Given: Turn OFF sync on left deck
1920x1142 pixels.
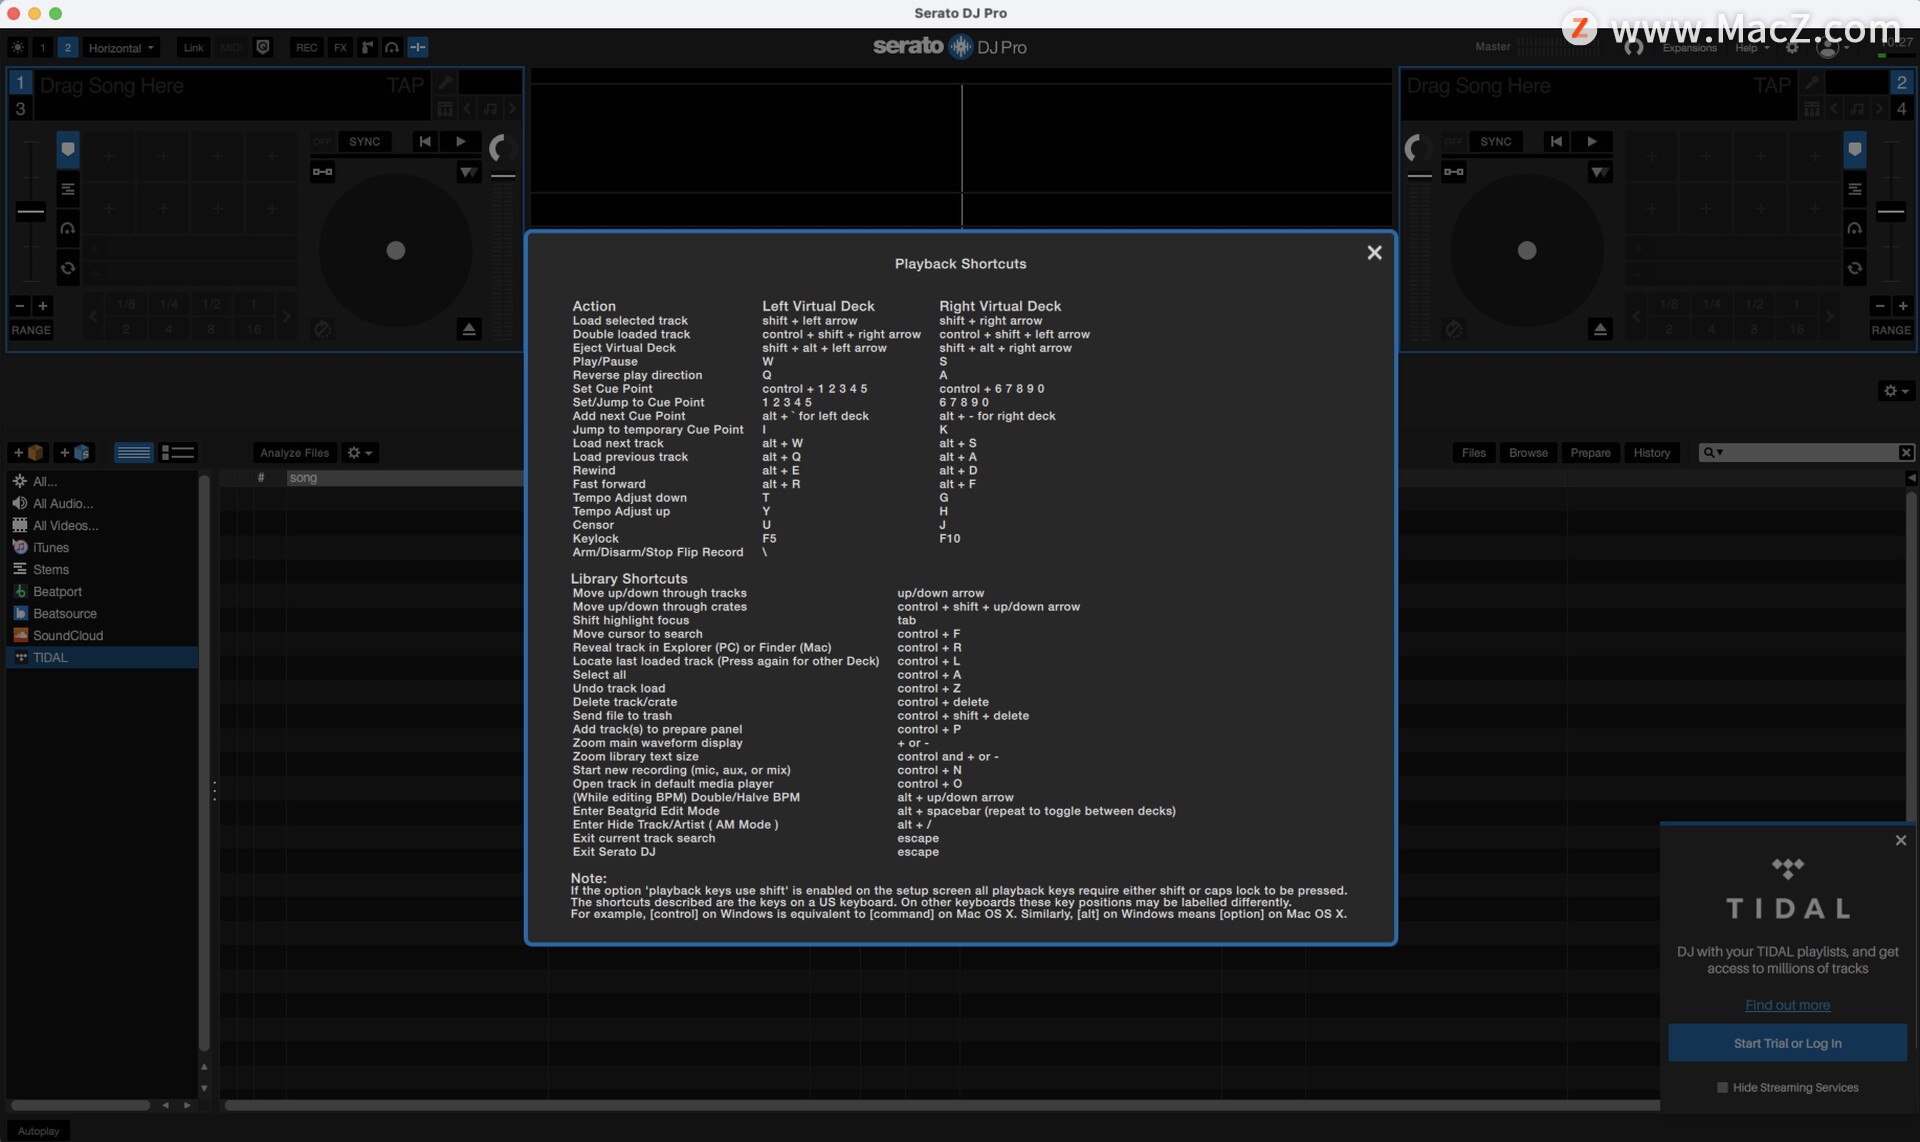Looking at the screenshot, I should pos(322,142).
